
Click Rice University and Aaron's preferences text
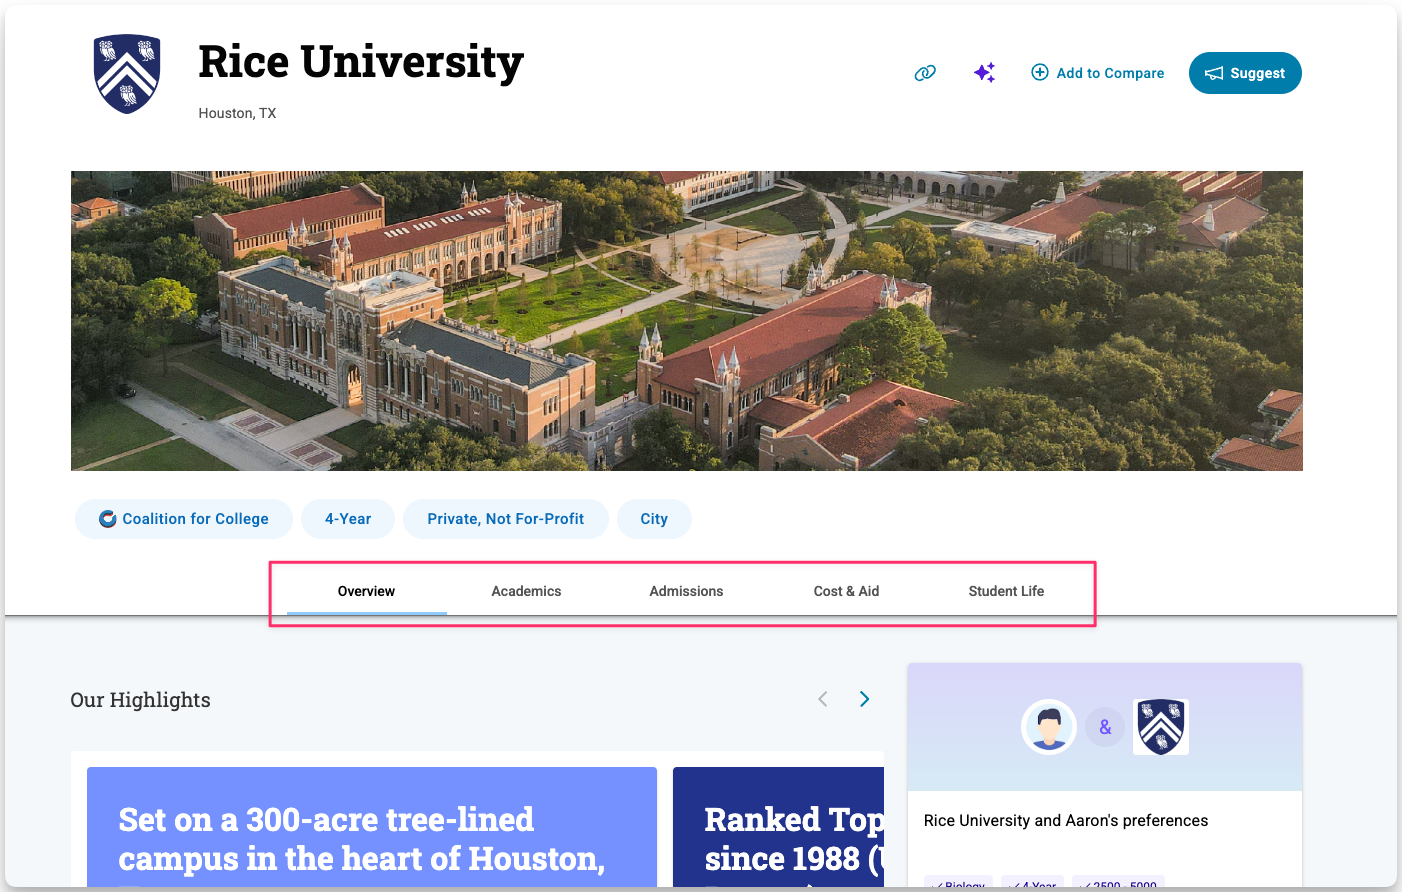1066,820
